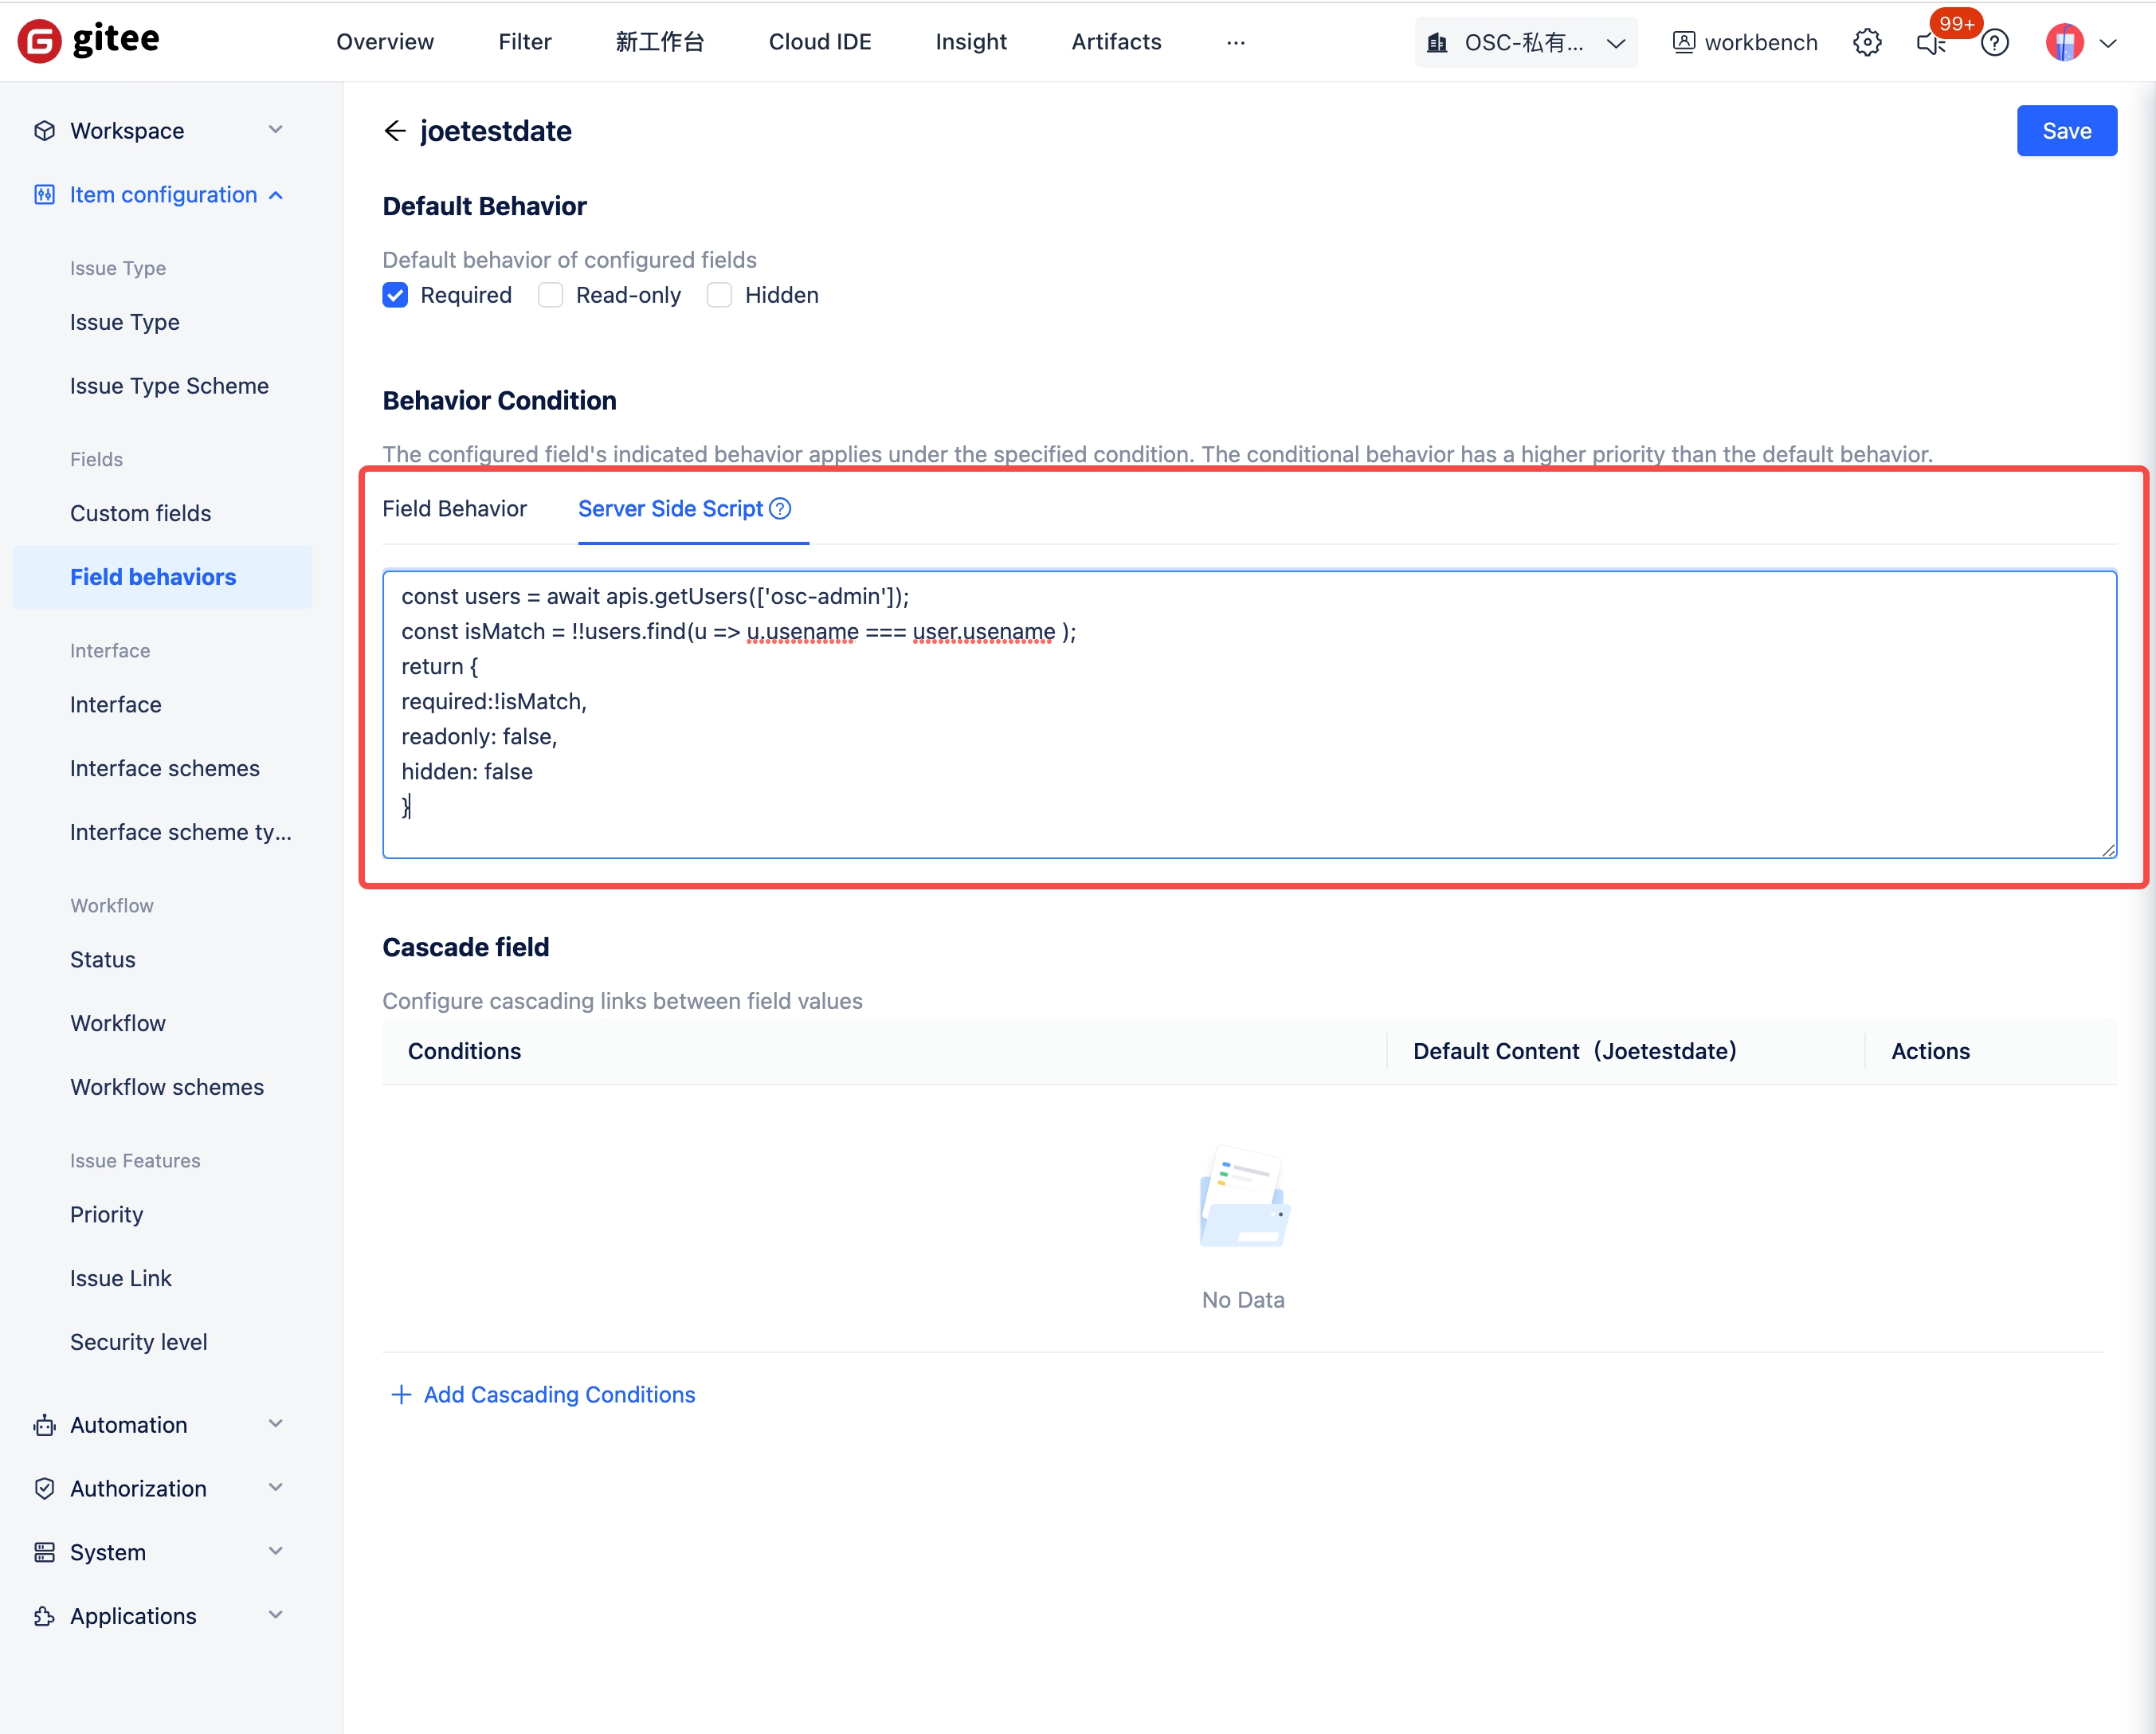Click the help question mark in header
The image size is (2156, 1734).
(x=1994, y=42)
